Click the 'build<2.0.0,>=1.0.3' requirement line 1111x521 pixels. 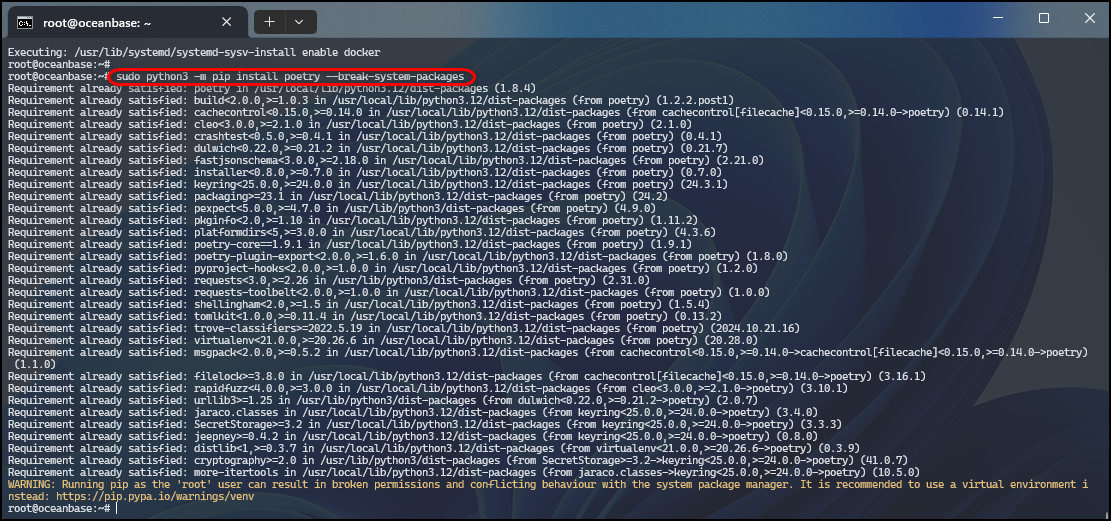[371, 100]
